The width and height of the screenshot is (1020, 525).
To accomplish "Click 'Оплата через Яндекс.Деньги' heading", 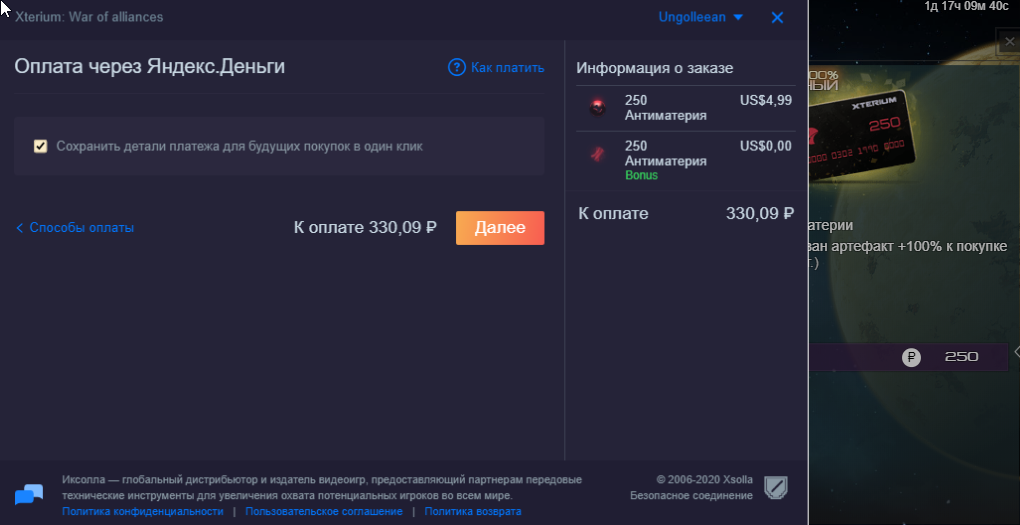I will tap(150, 67).
